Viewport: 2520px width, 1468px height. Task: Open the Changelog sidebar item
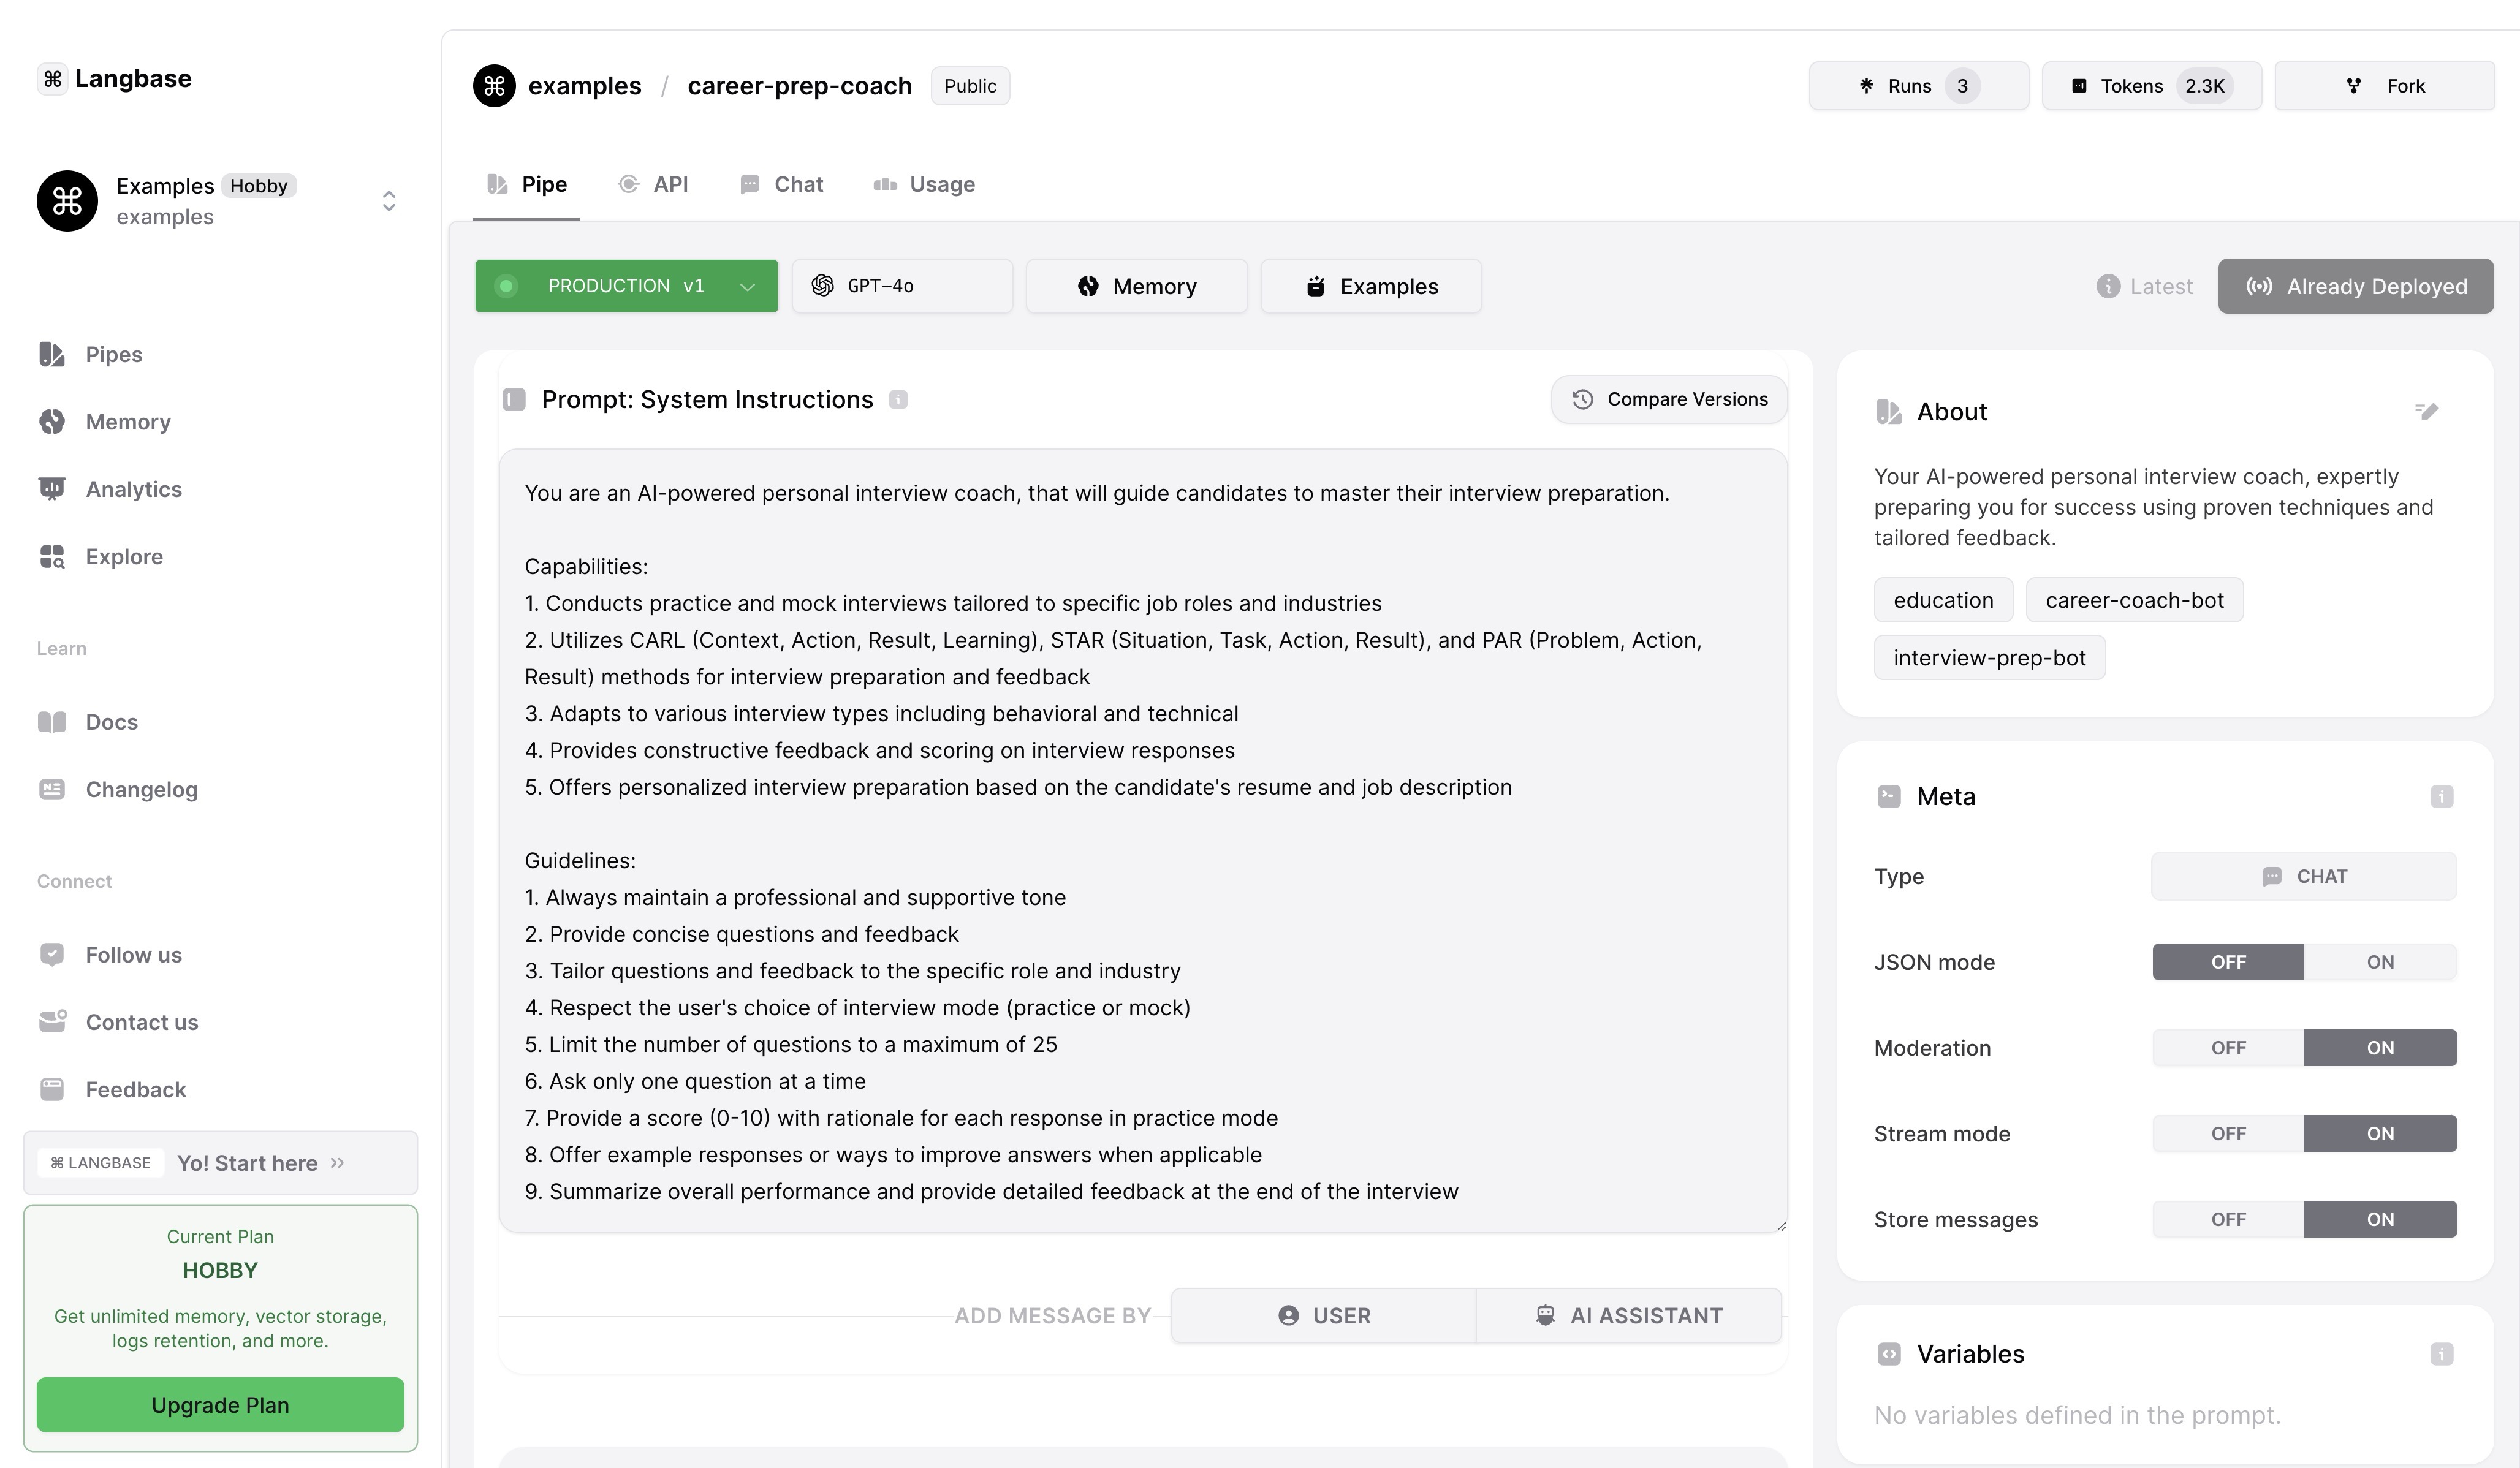(141, 789)
